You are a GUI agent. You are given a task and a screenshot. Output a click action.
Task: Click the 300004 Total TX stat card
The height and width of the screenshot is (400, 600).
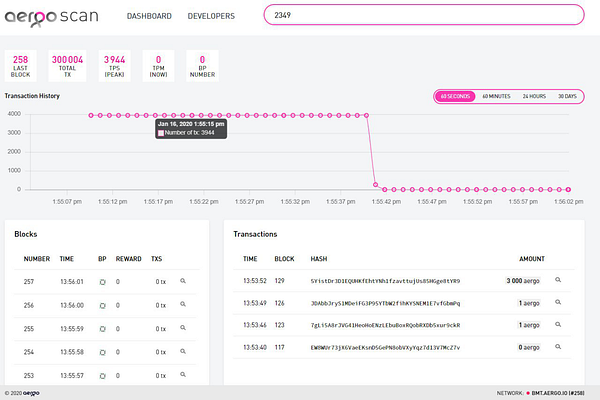(67, 66)
